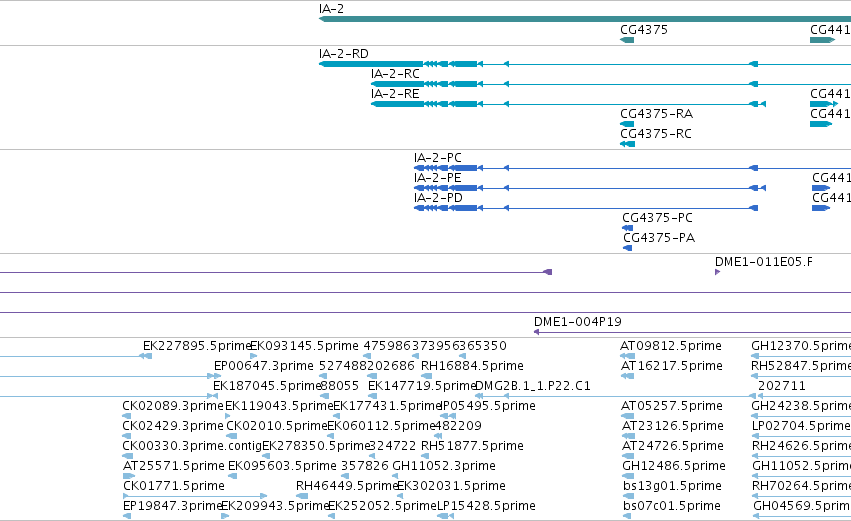
Task: Click the EK060112.5prime EST label
Action: (x=381, y=427)
